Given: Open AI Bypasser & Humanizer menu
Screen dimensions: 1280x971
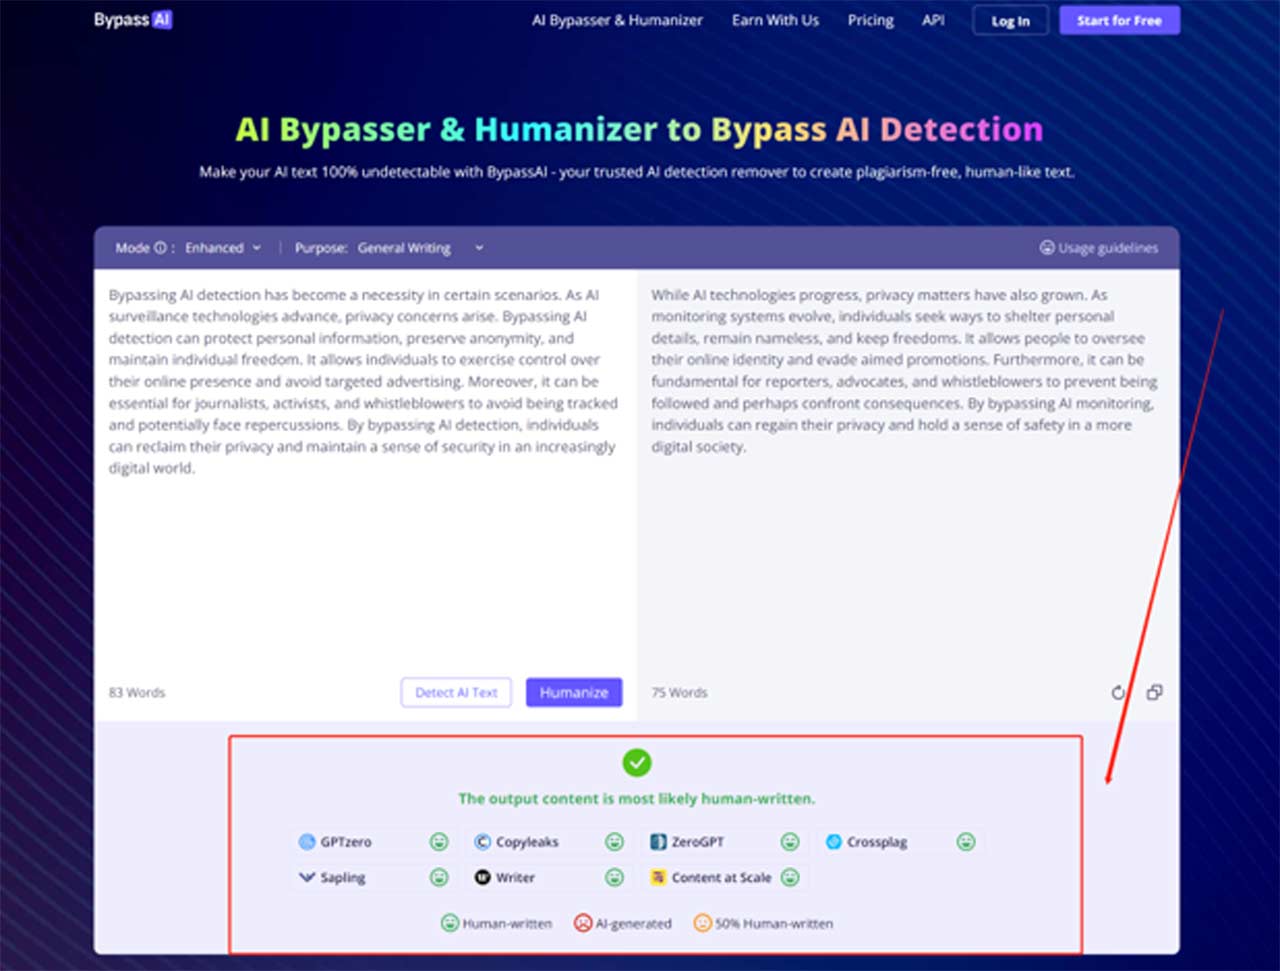Looking at the screenshot, I should 617,20.
